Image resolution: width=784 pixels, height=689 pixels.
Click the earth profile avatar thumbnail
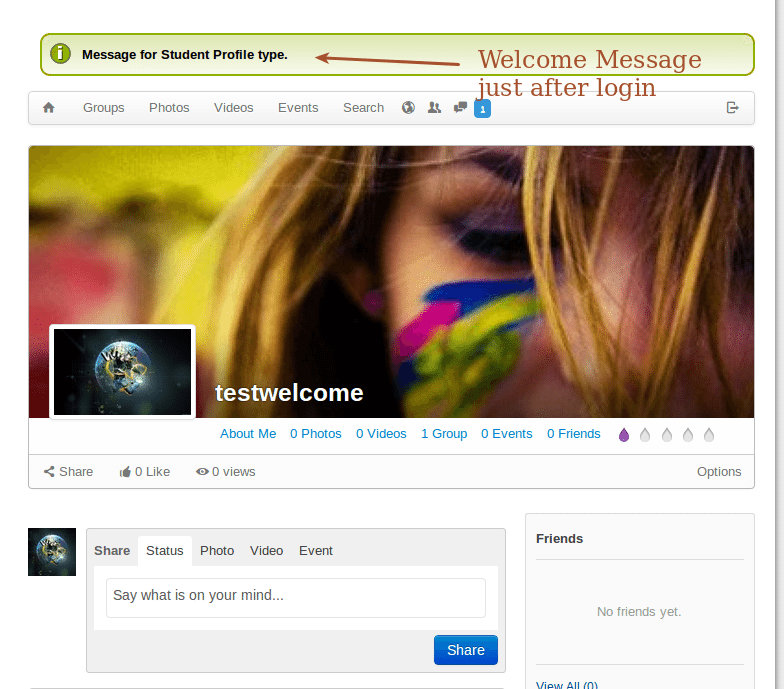(x=122, y=371)
